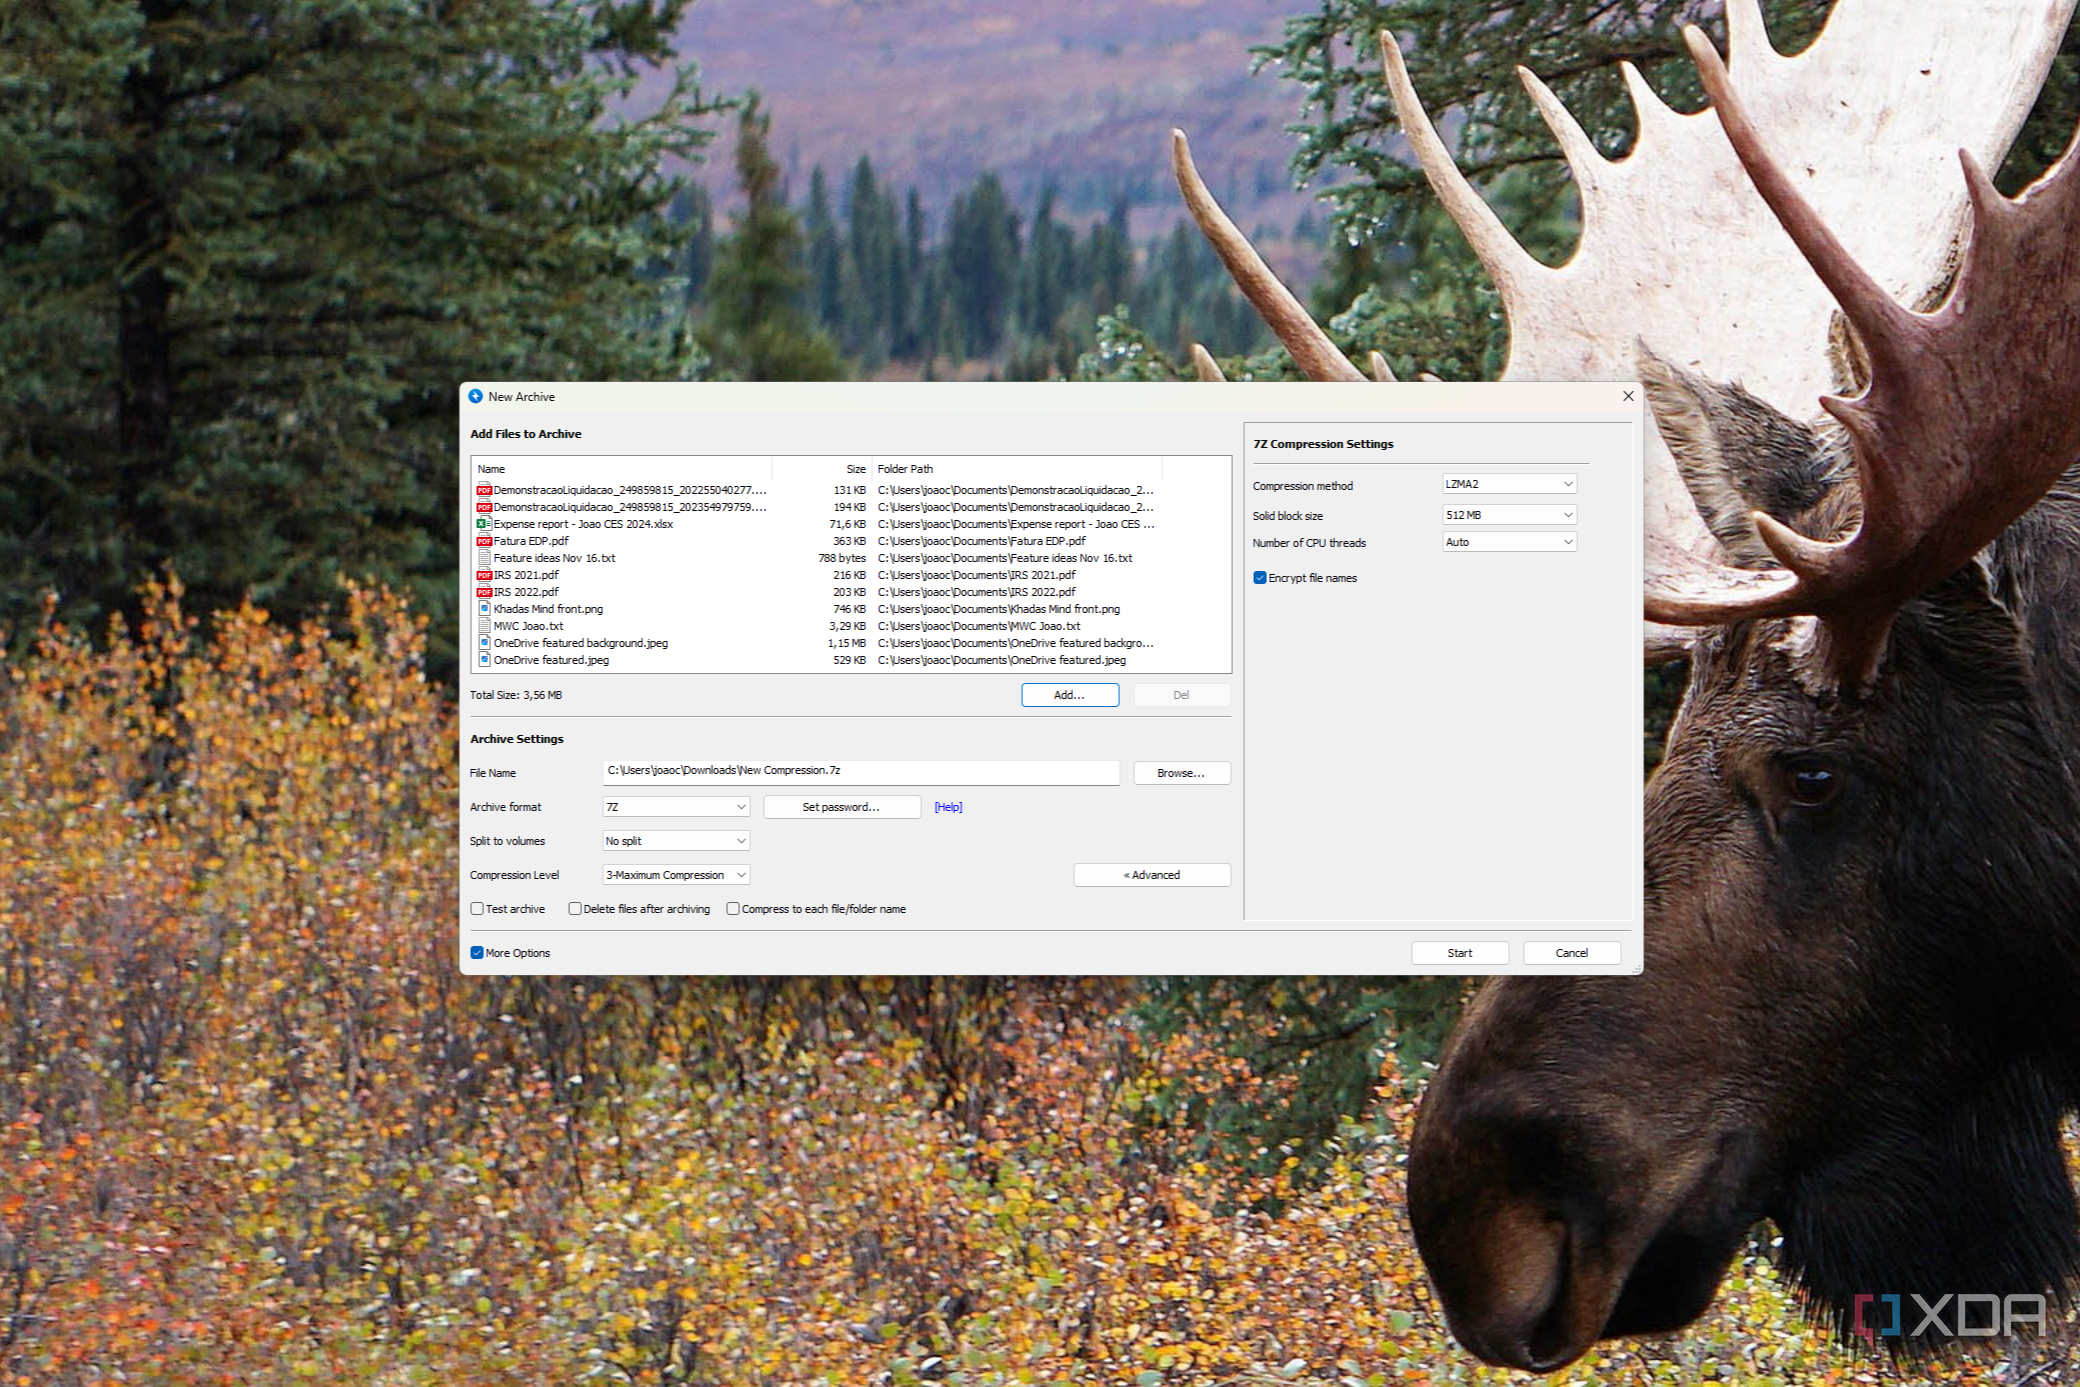The image size is (2080, 1387).
Task: Click the image icon of Khadas Mind front.png
Action: [x=484, y=609]
